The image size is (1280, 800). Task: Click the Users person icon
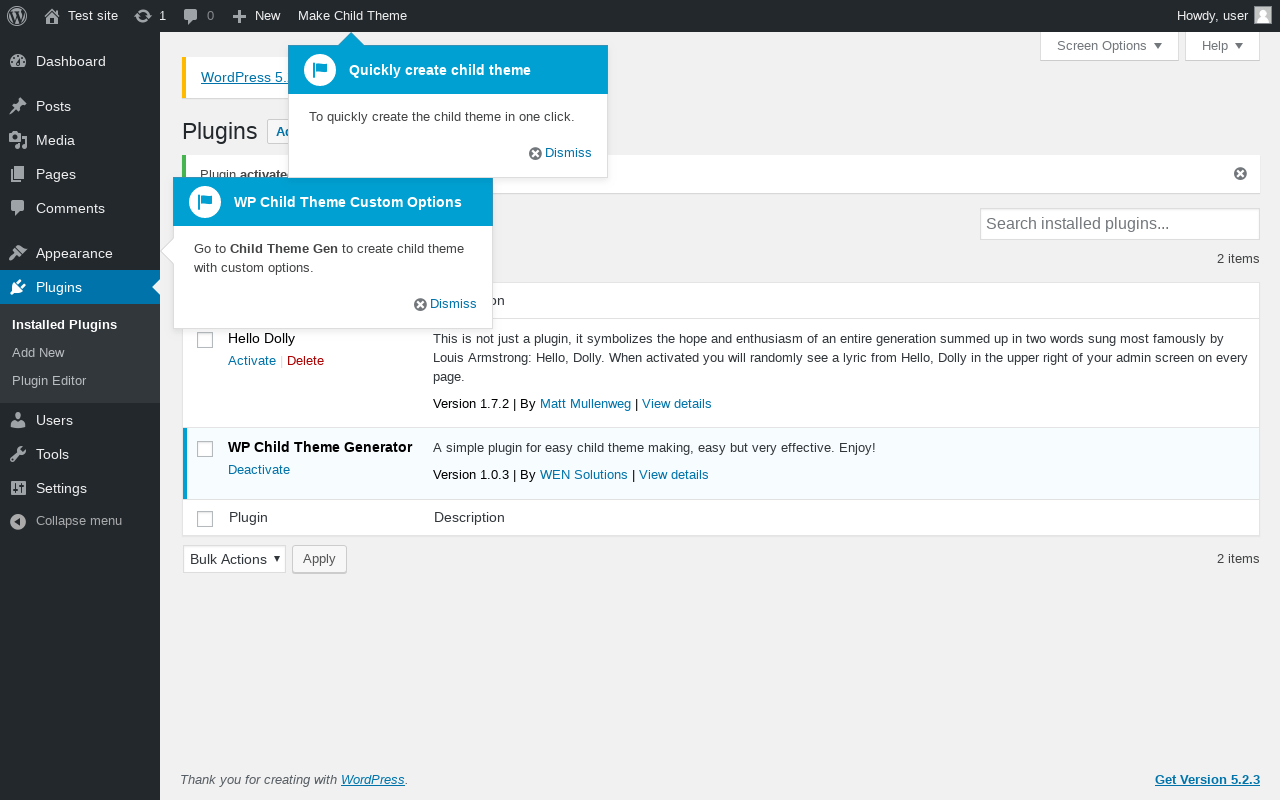(x=18, y=420)
